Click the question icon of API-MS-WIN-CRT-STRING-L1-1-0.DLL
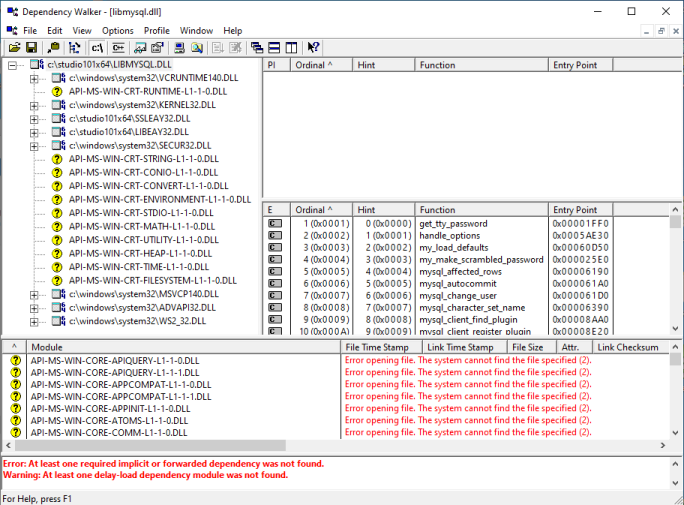Viewport: 684px width, 505px height. (57, 159)
